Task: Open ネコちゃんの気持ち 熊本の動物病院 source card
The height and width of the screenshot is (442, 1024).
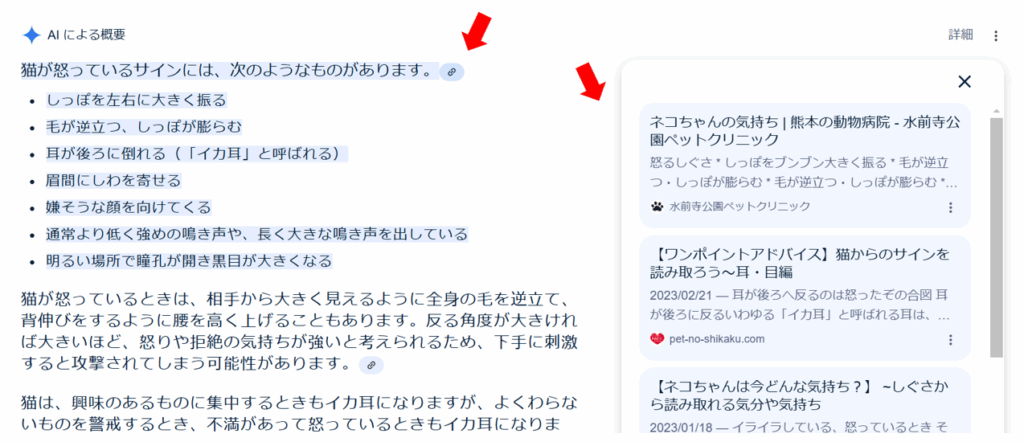Action: coord(805,165)
